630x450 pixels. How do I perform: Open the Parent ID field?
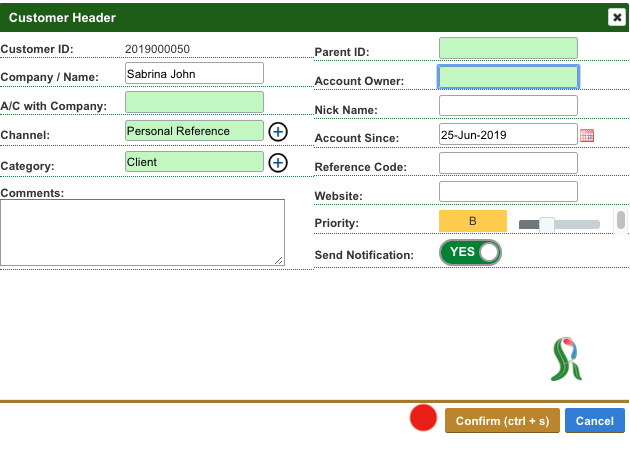coord(508,48)
